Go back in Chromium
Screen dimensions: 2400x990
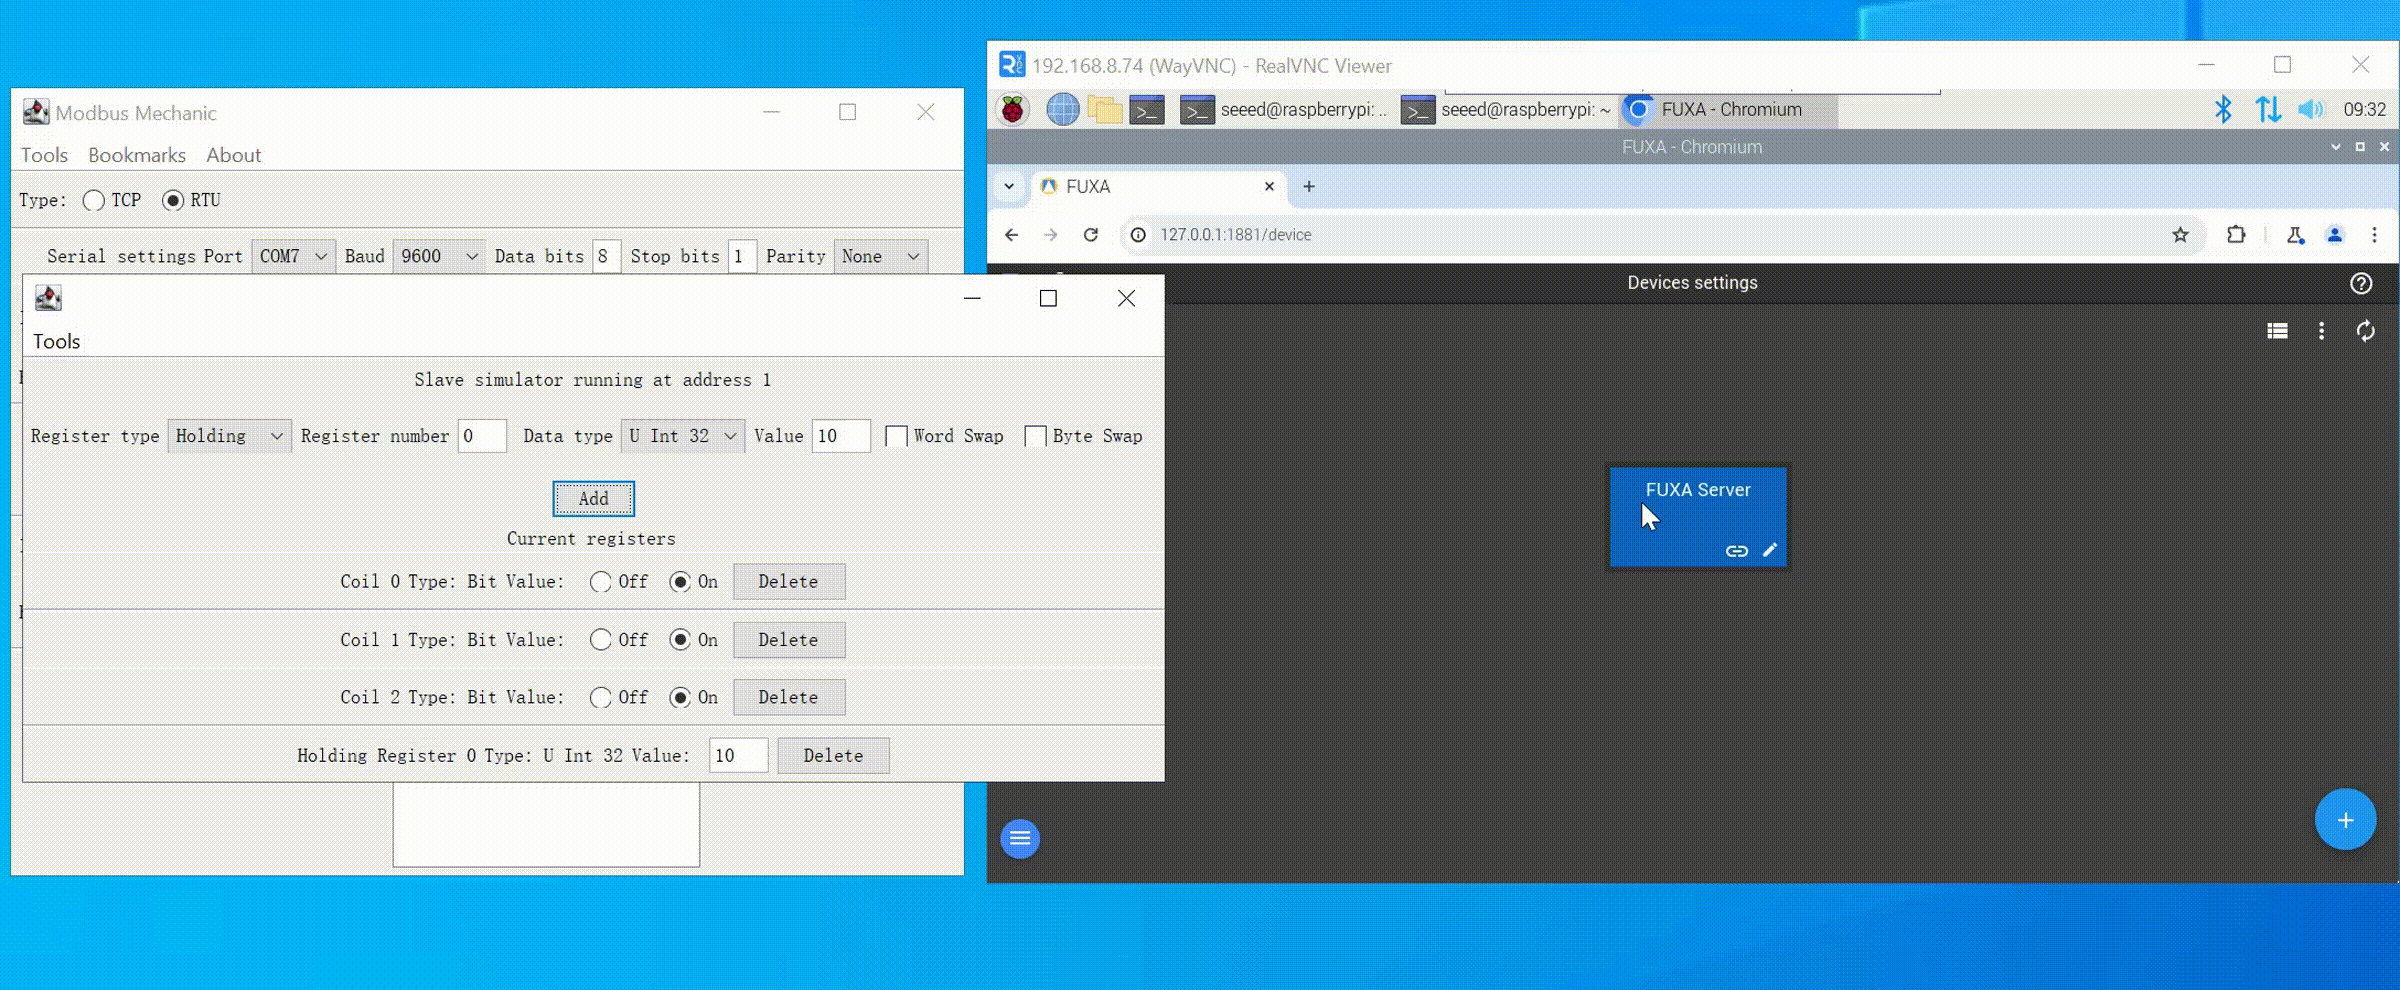pyautogui.click(x=1011, y=235)
